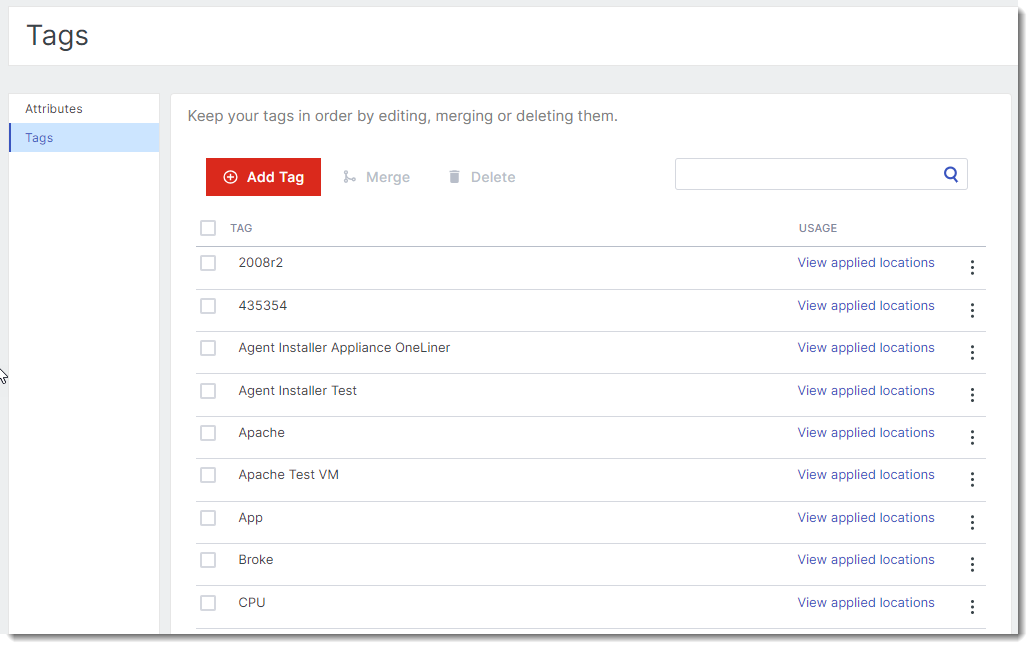Select Tags in the left sidebar
The height and width of the screenshot is (649, 1033).
40,138
